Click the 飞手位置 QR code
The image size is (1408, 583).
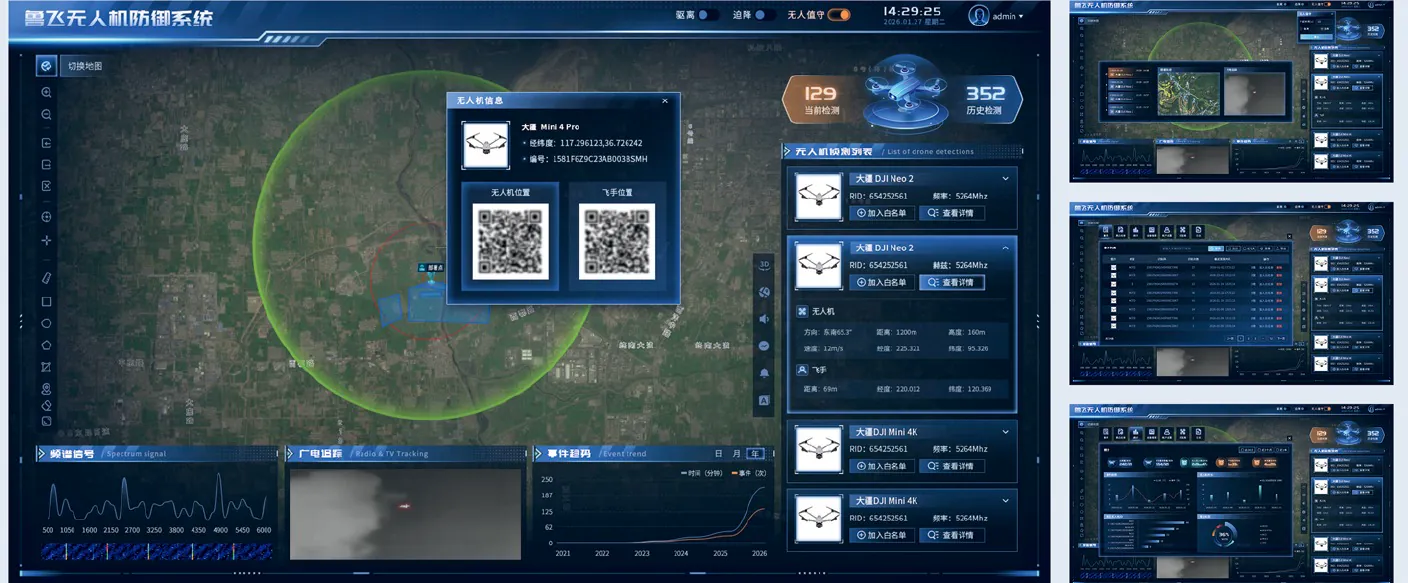(617, 241)
